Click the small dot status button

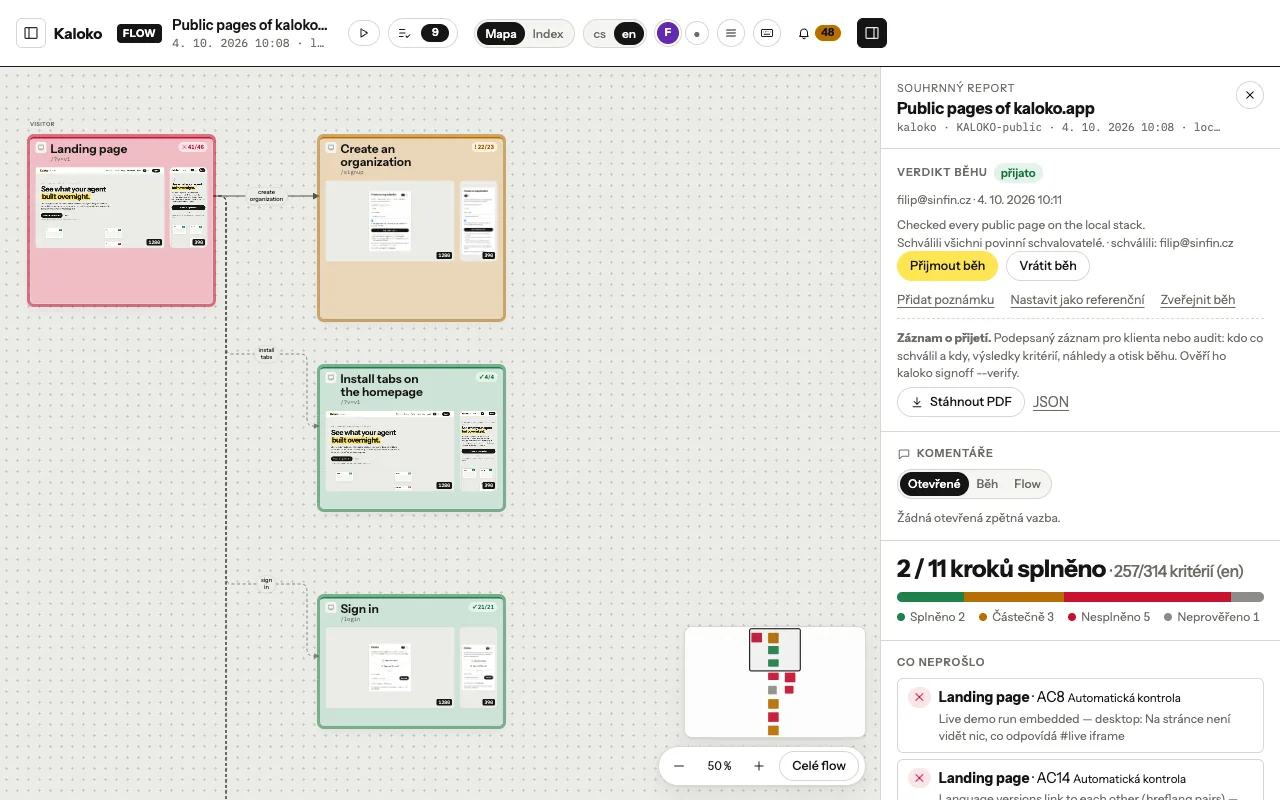697,33
